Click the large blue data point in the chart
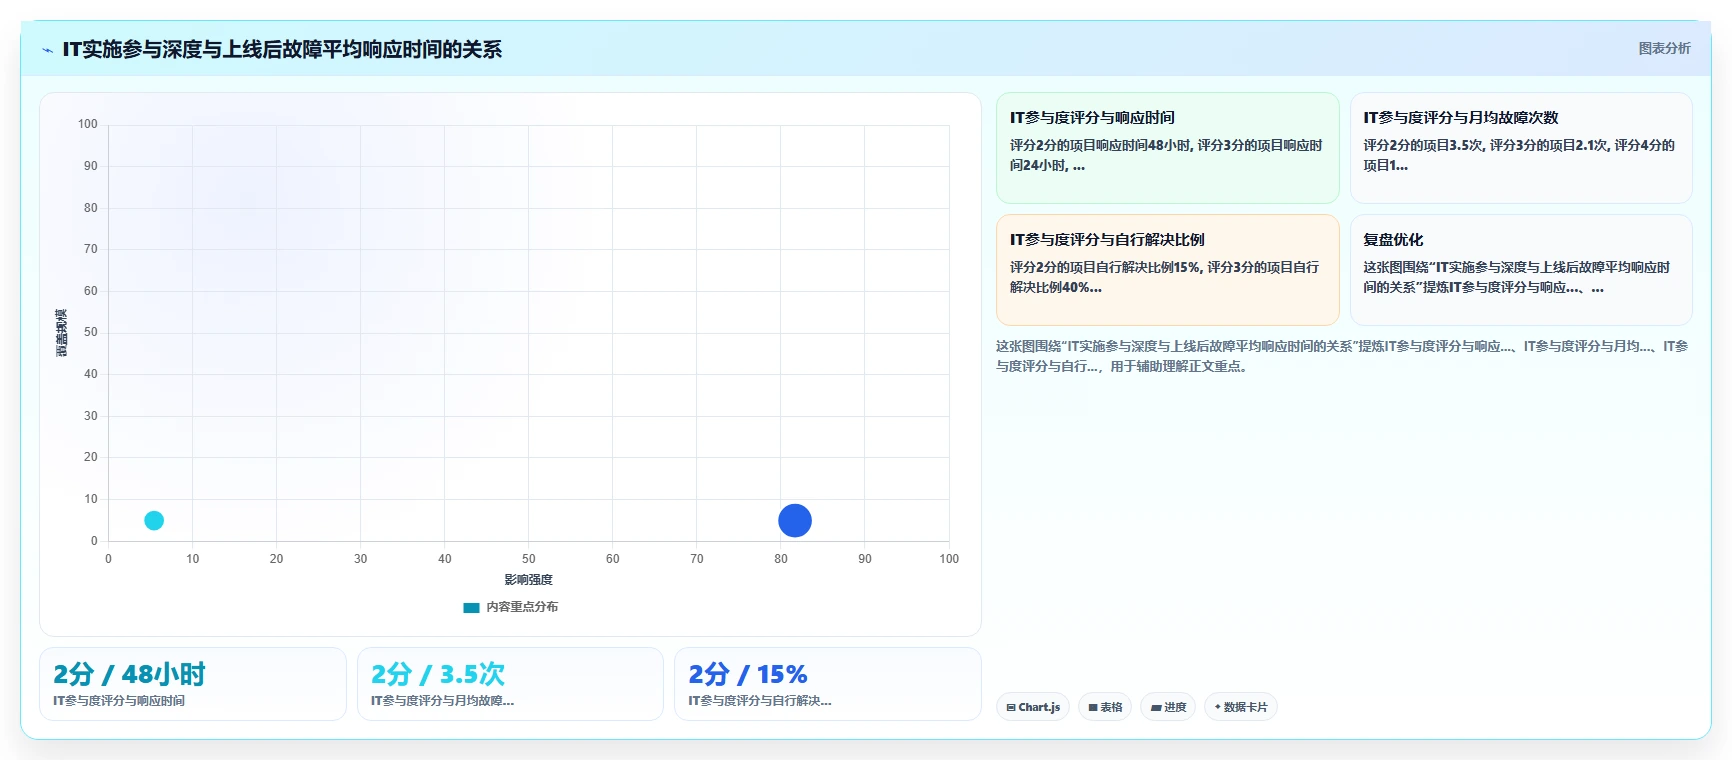 795,520
